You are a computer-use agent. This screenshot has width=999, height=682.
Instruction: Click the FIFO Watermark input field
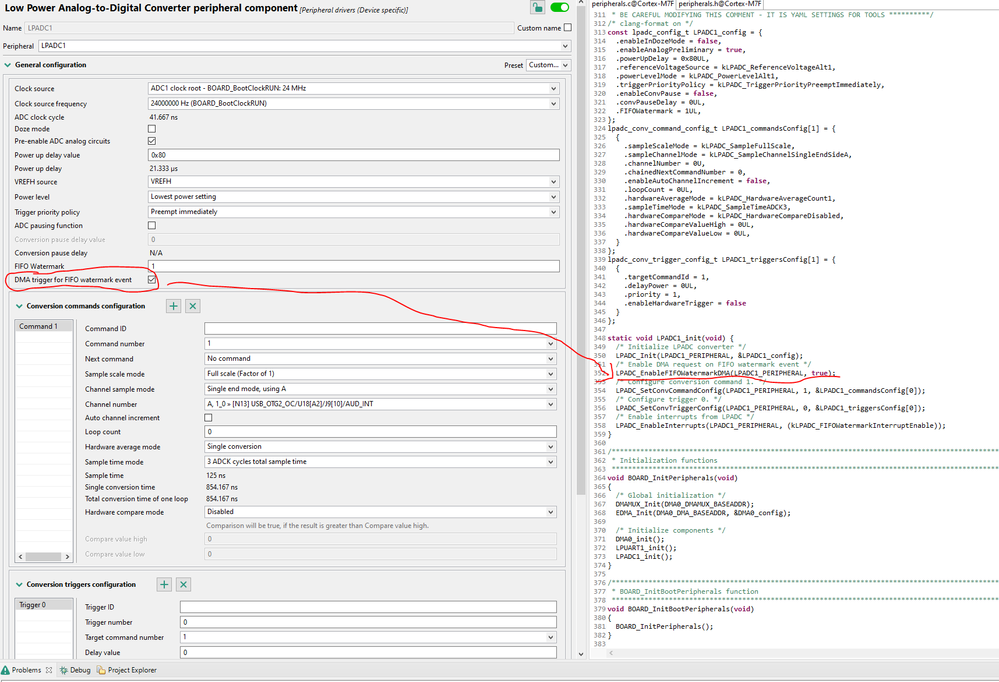click(354, 266)
